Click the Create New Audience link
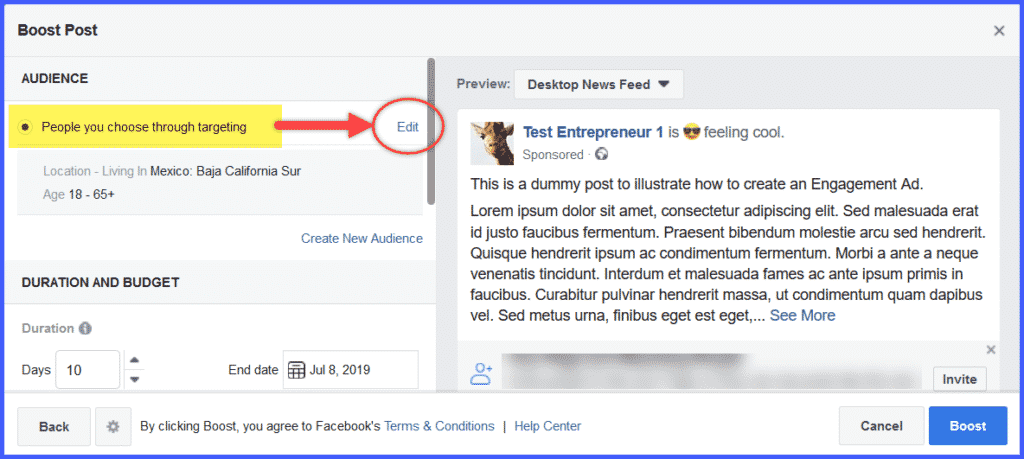 pyautogui.click(x=362, y=238)
